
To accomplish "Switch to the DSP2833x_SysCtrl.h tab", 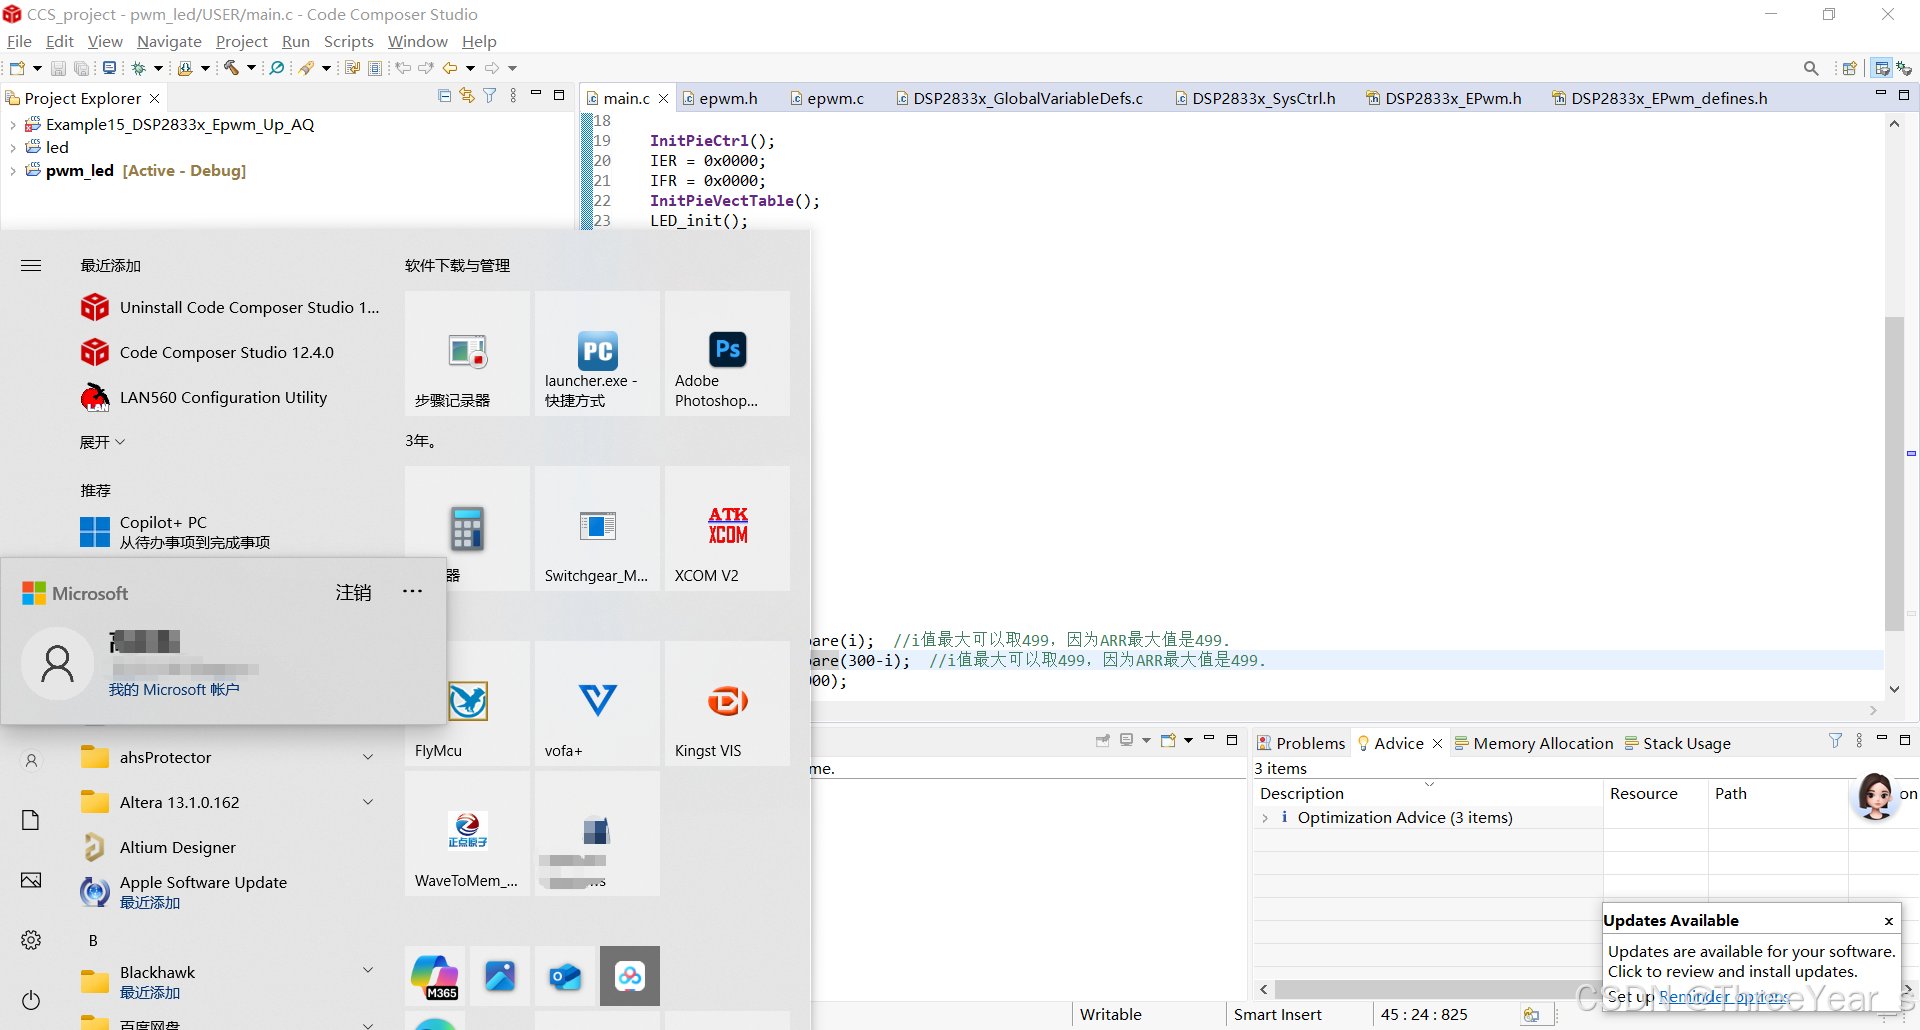I will (1255, 98).
